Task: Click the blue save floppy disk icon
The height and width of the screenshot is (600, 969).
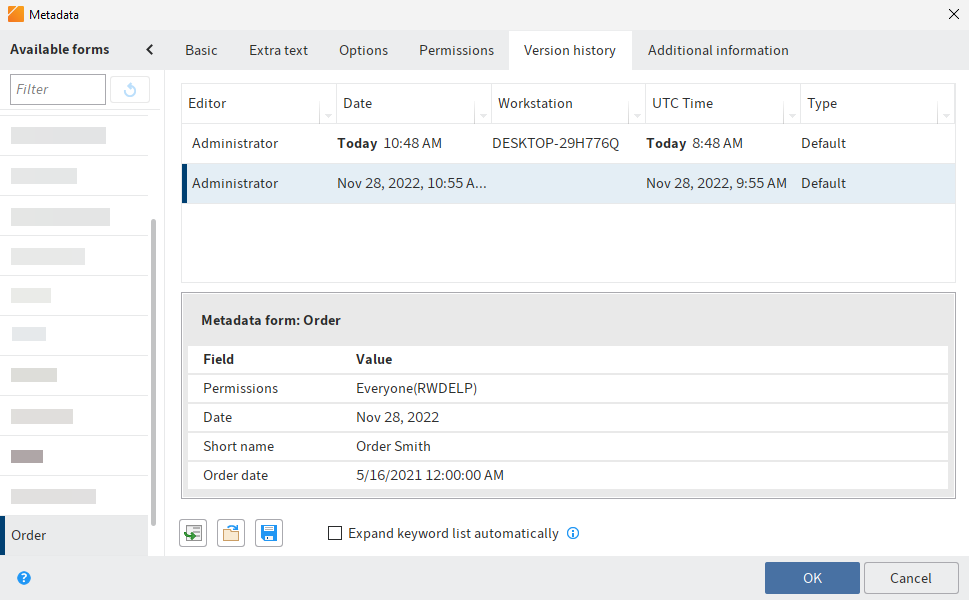Action: click(x=269, y=534)
